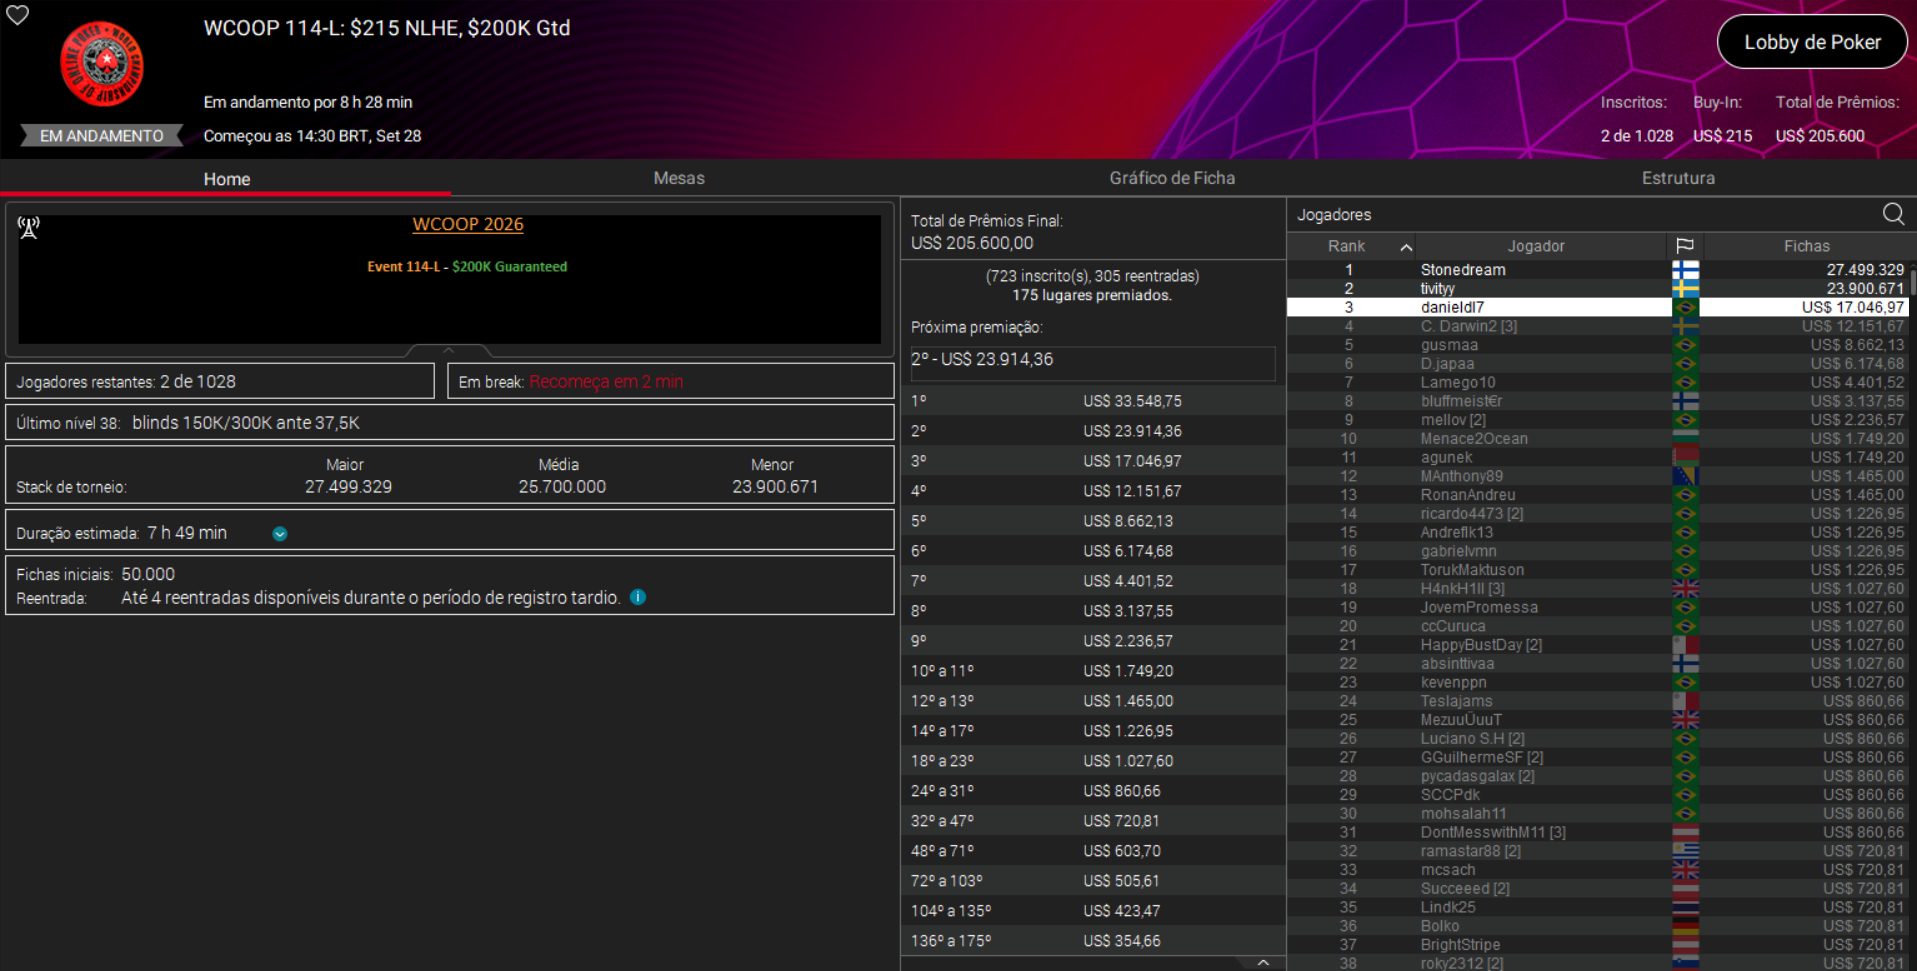Click the Lobby de Poker button
This screenshot has width=1917, height=971.
[x=1812, y=42]
